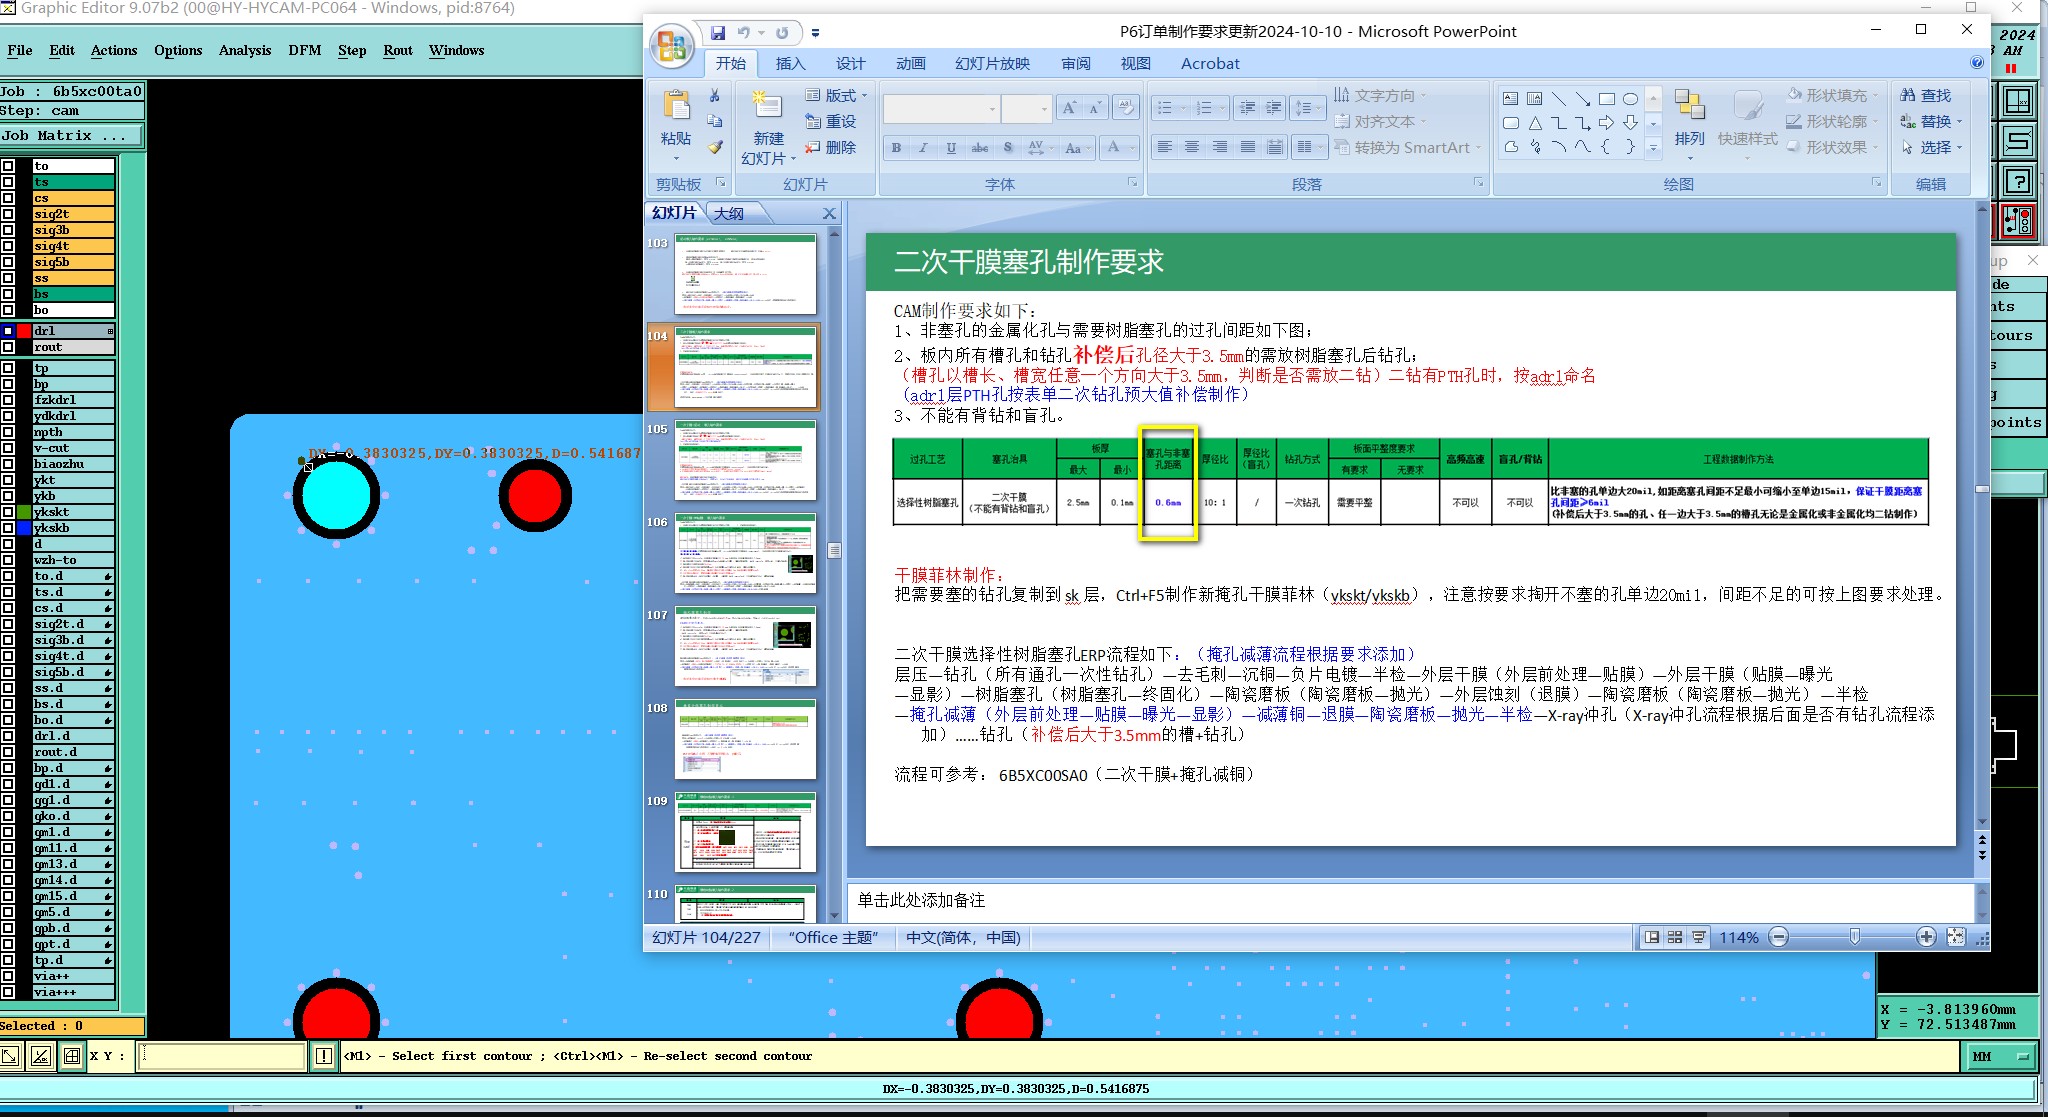Enable the checkbox for the rout layer
Screen dimensions: 2048x1117
pyautogui.click(x=8, y=347)
